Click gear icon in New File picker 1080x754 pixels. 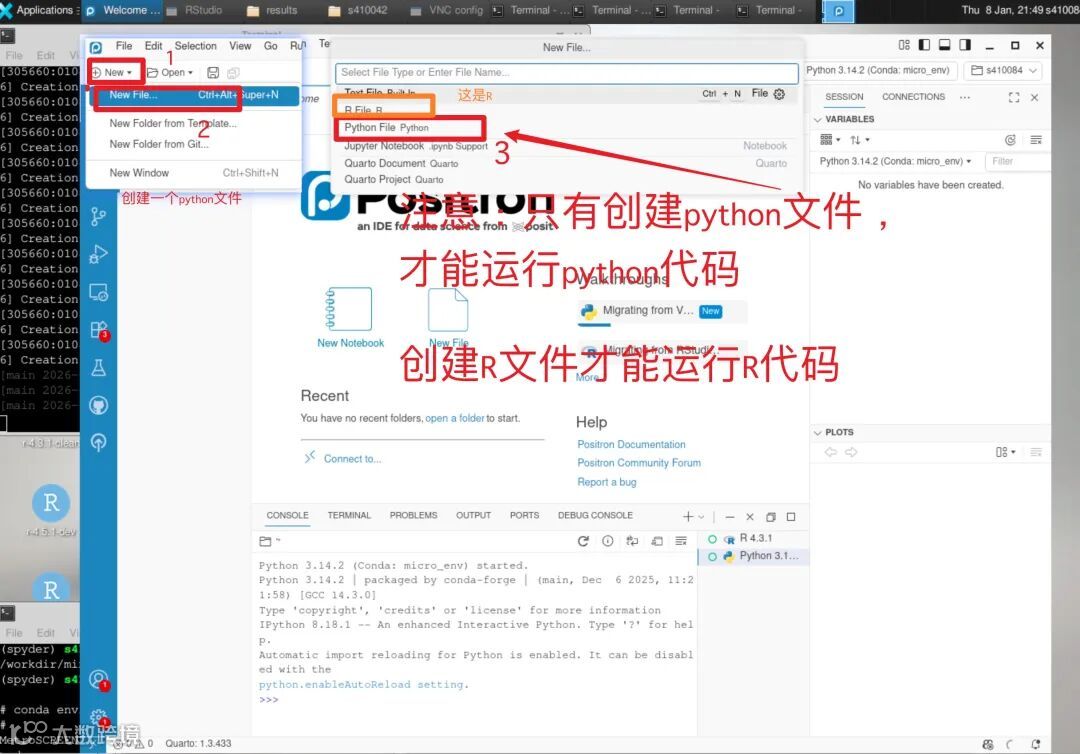tap(779, 94)
